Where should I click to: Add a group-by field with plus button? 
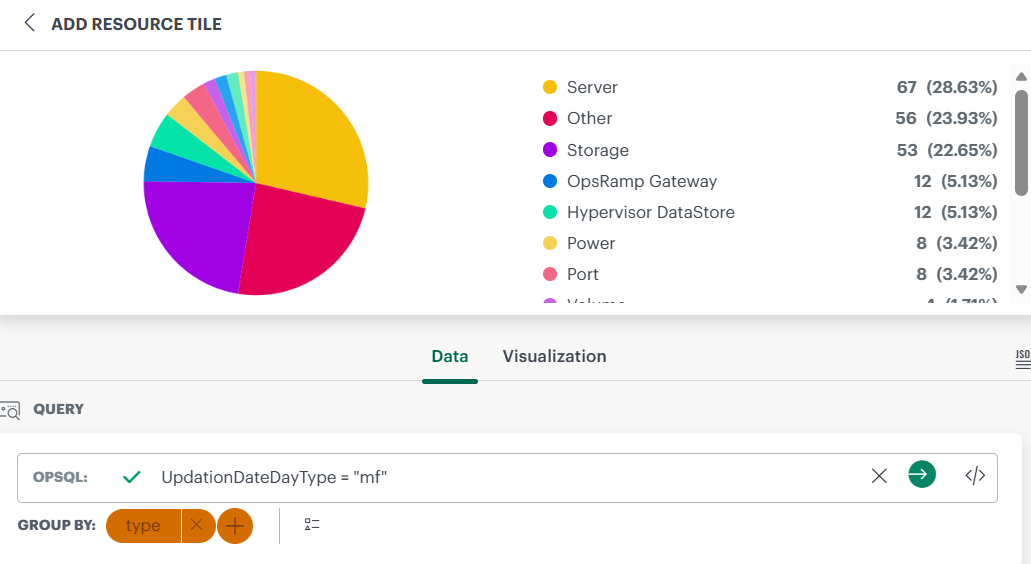tap(235, 526)
